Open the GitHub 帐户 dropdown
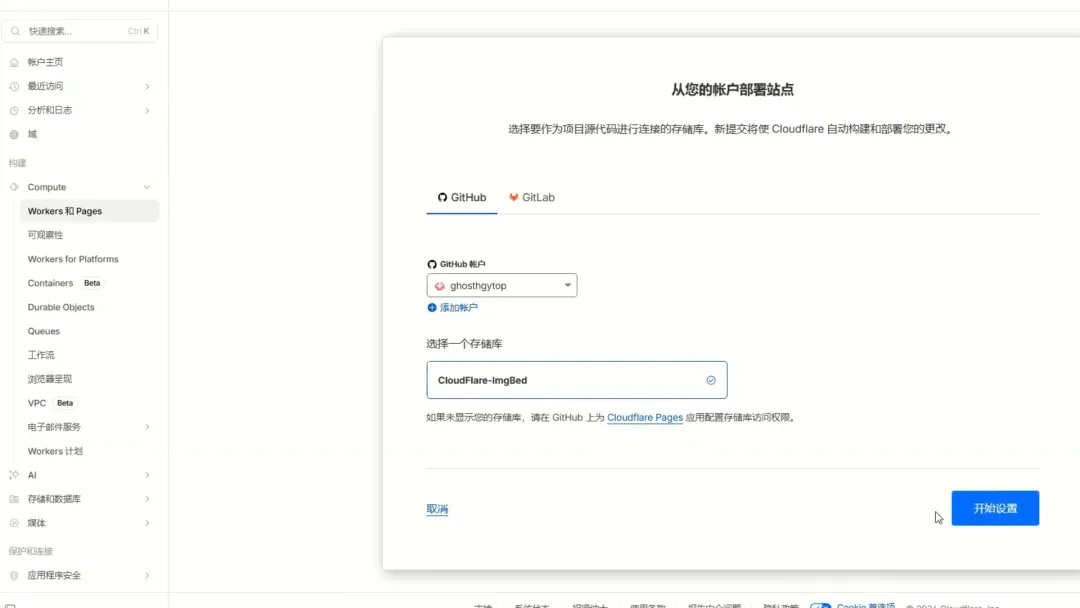Image resolution: width=1080 pixels, height=608 pixels. coord(502,285)
